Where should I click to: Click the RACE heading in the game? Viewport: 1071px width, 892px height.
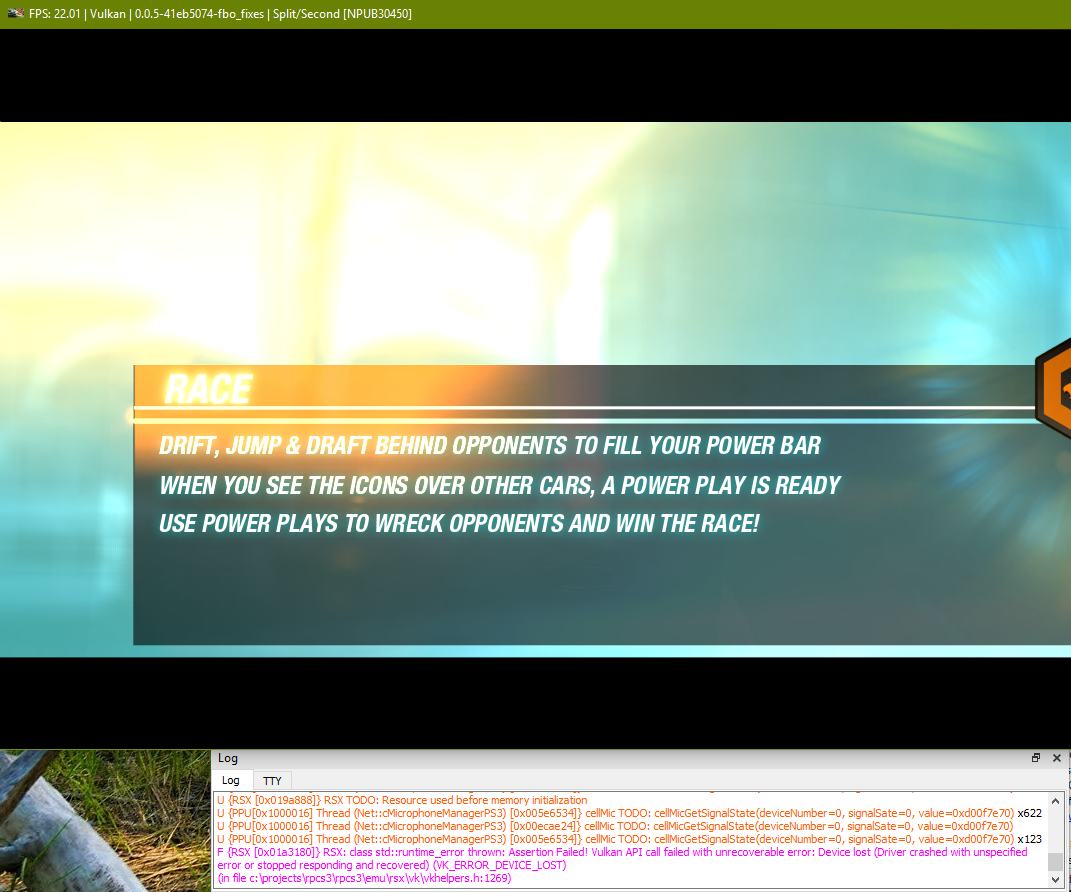point(208,389)
